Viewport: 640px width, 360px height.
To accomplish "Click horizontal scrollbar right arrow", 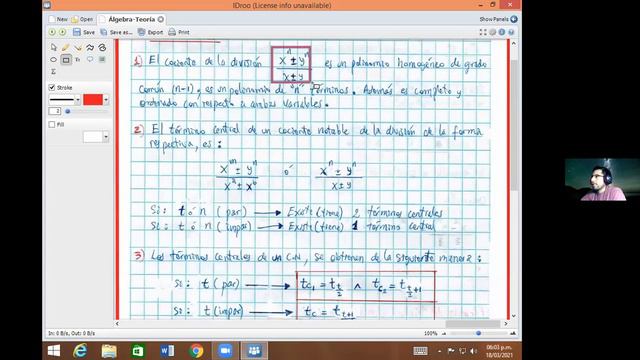I will [506, 324].
